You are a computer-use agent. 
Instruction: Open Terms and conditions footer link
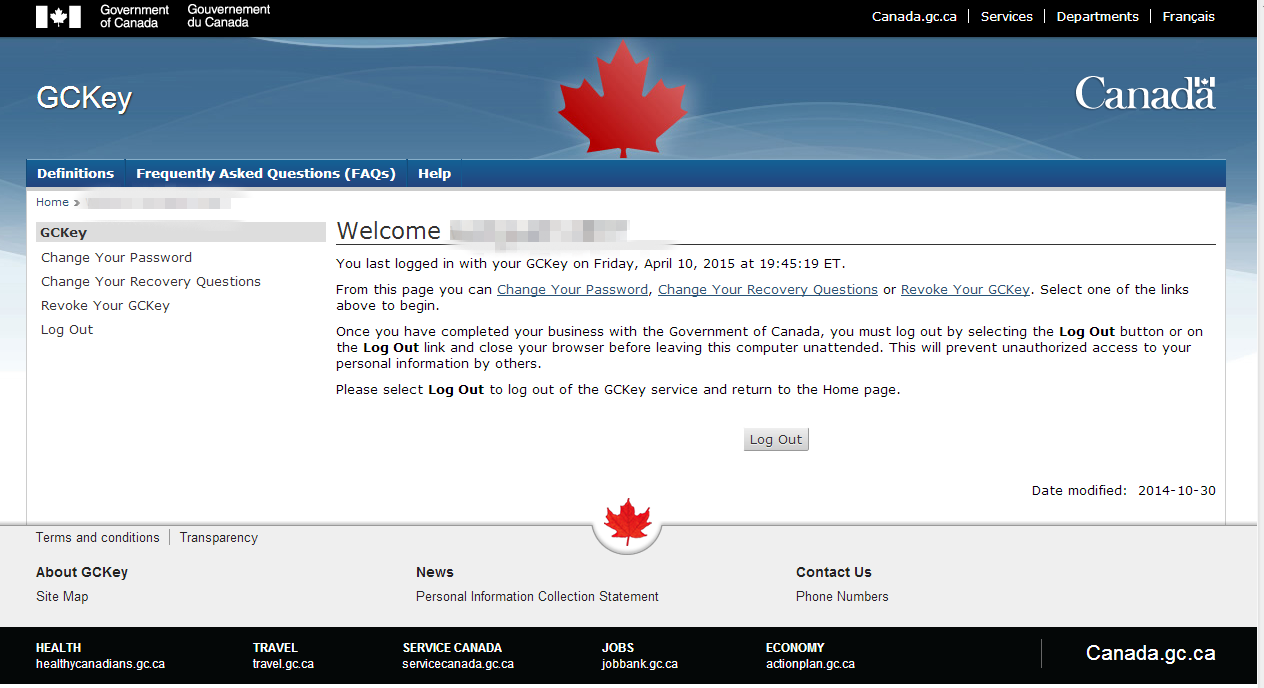click(x=98, y=537)
